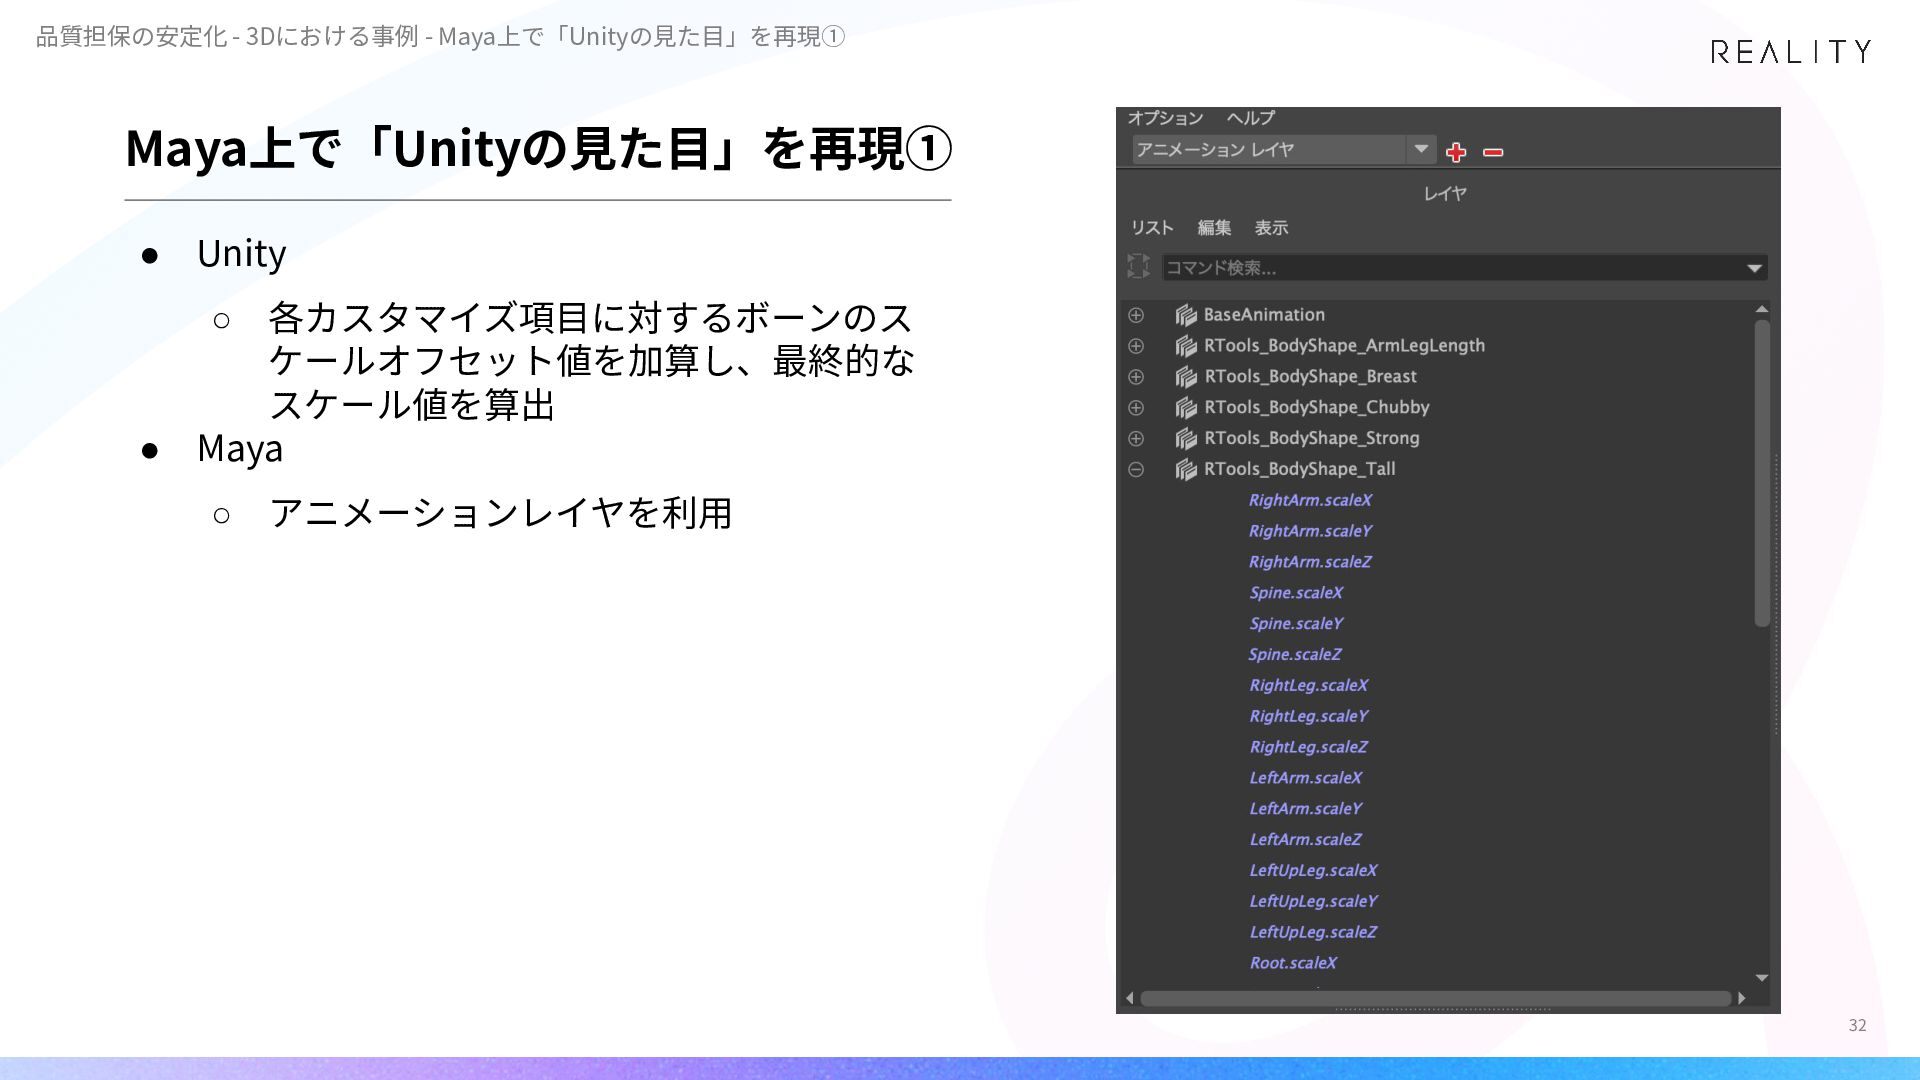Select the LeftArm.scaleY attribute
The image size is (1920, 1080).
(x=1305, y=809)
